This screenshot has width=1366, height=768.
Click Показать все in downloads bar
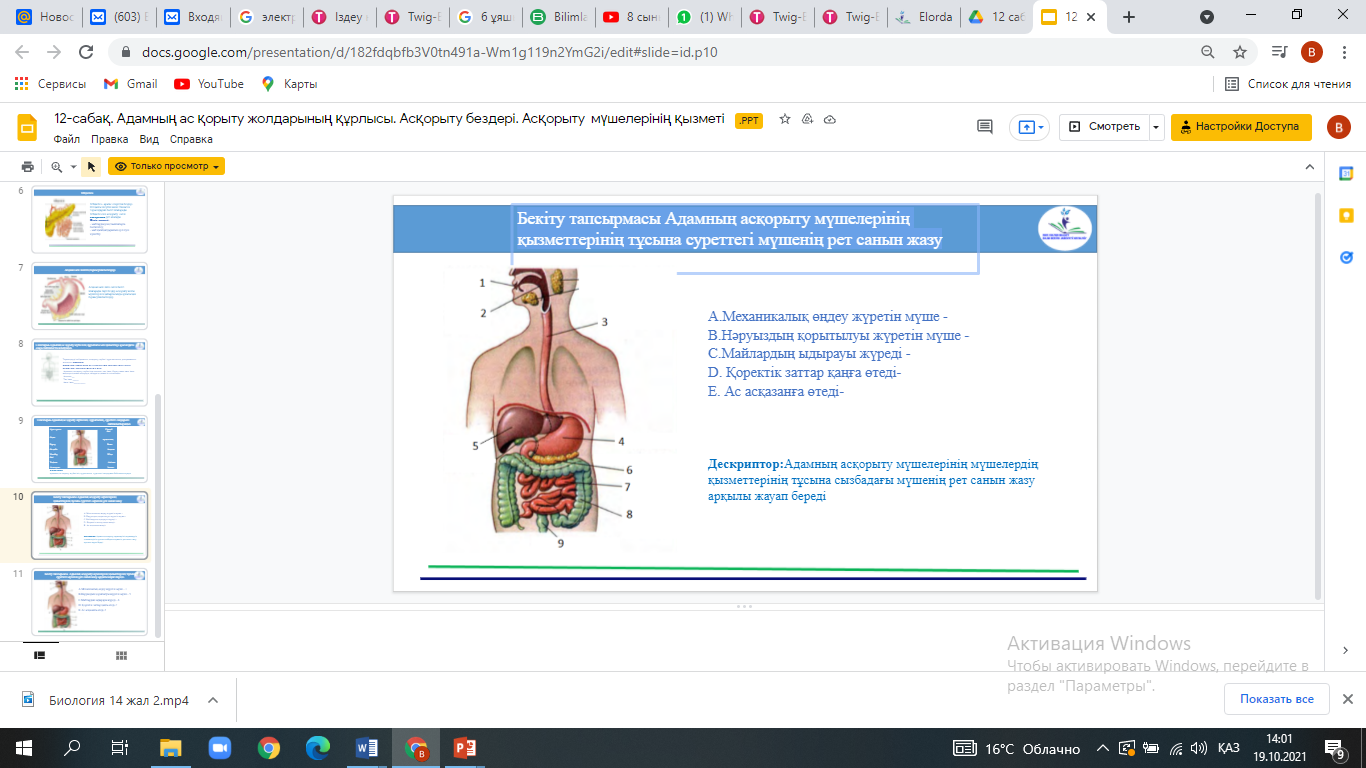(1277, 699)
